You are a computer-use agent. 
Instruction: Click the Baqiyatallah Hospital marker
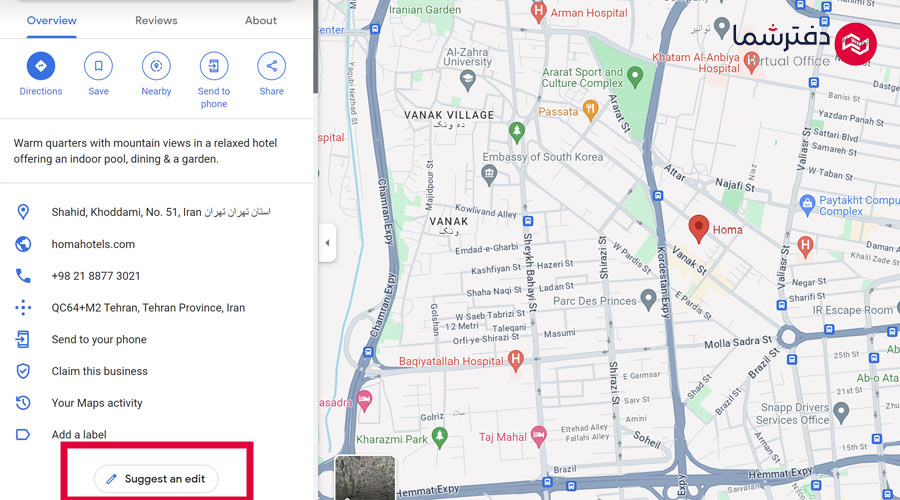[x=515, y=361]
